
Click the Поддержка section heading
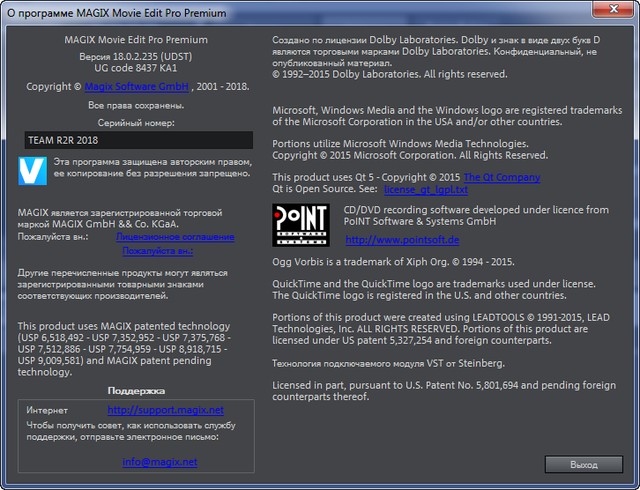(136, 391)
